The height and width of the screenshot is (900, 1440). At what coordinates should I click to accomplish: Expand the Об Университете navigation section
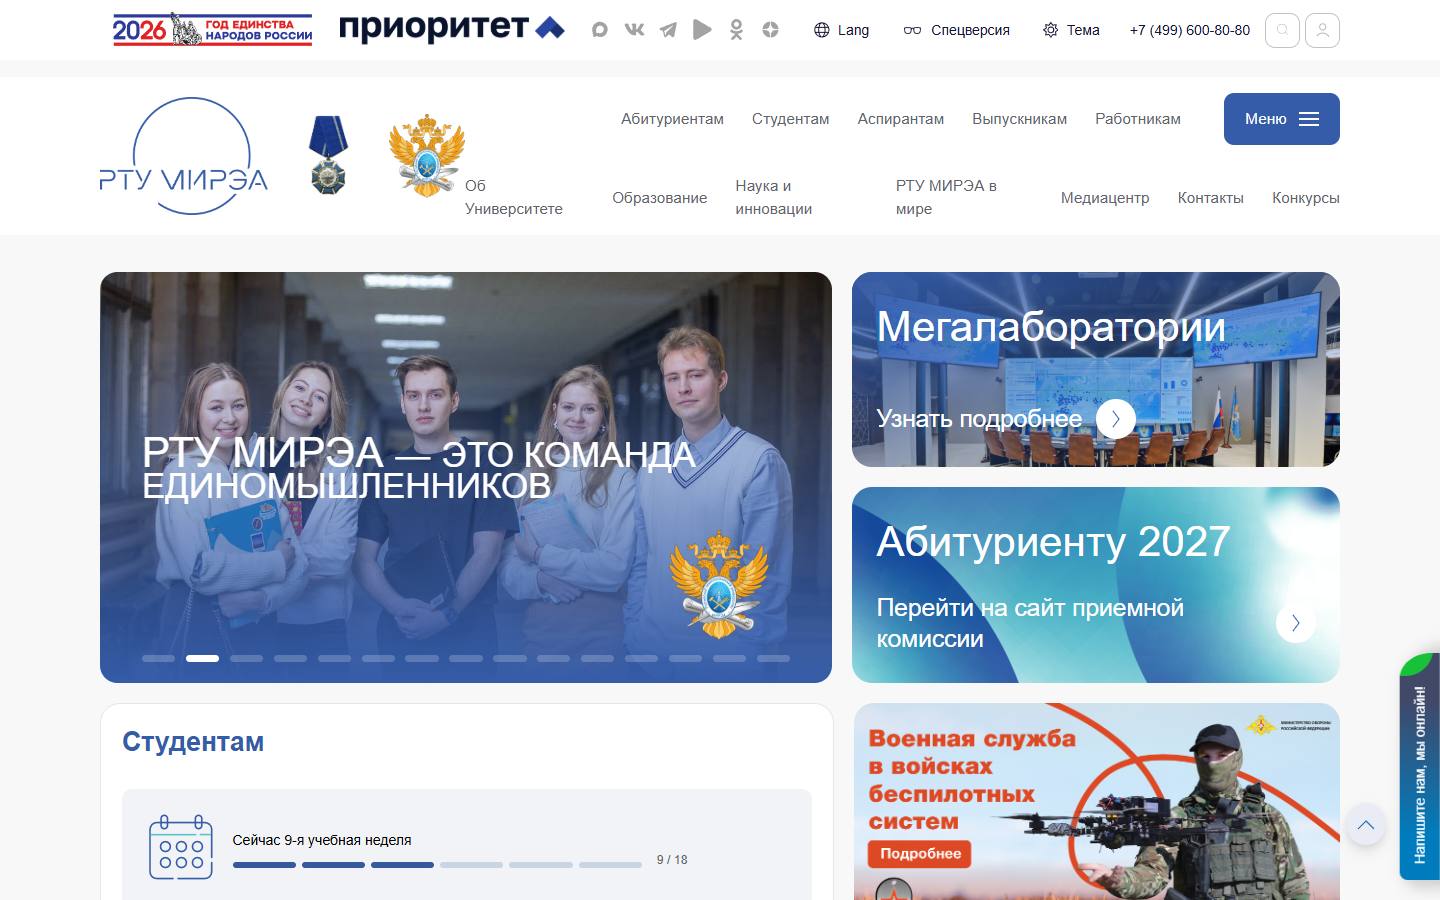coord(514,197)
